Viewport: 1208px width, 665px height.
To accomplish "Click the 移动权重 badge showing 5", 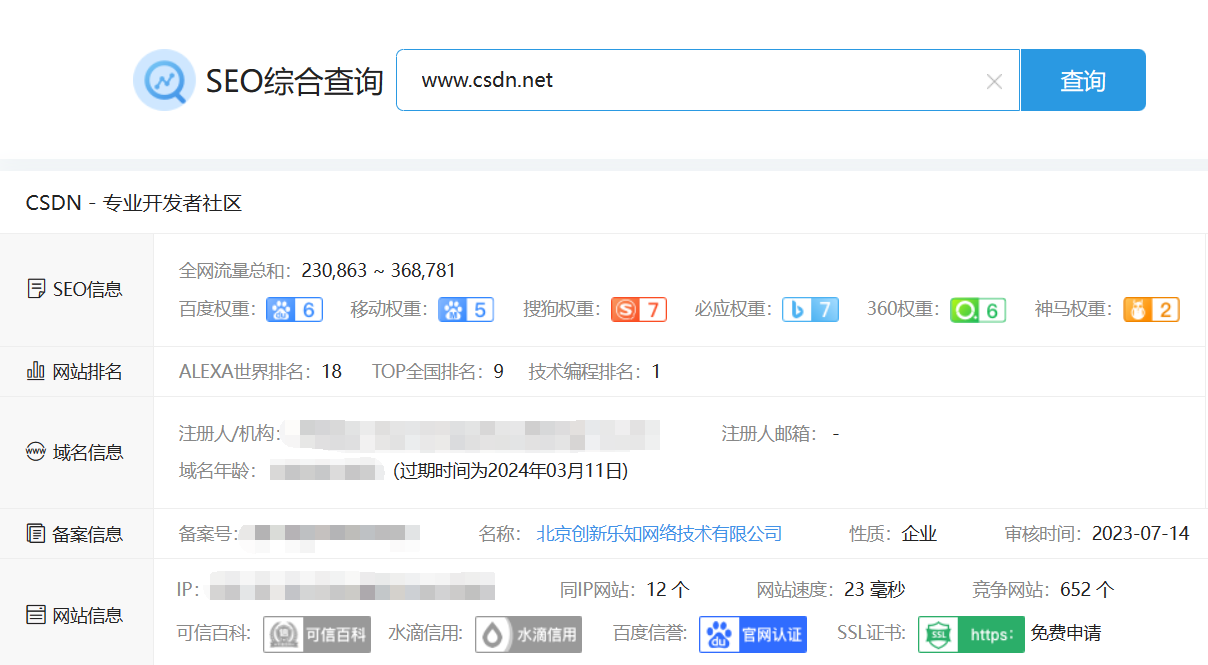I will coord(466,310).
